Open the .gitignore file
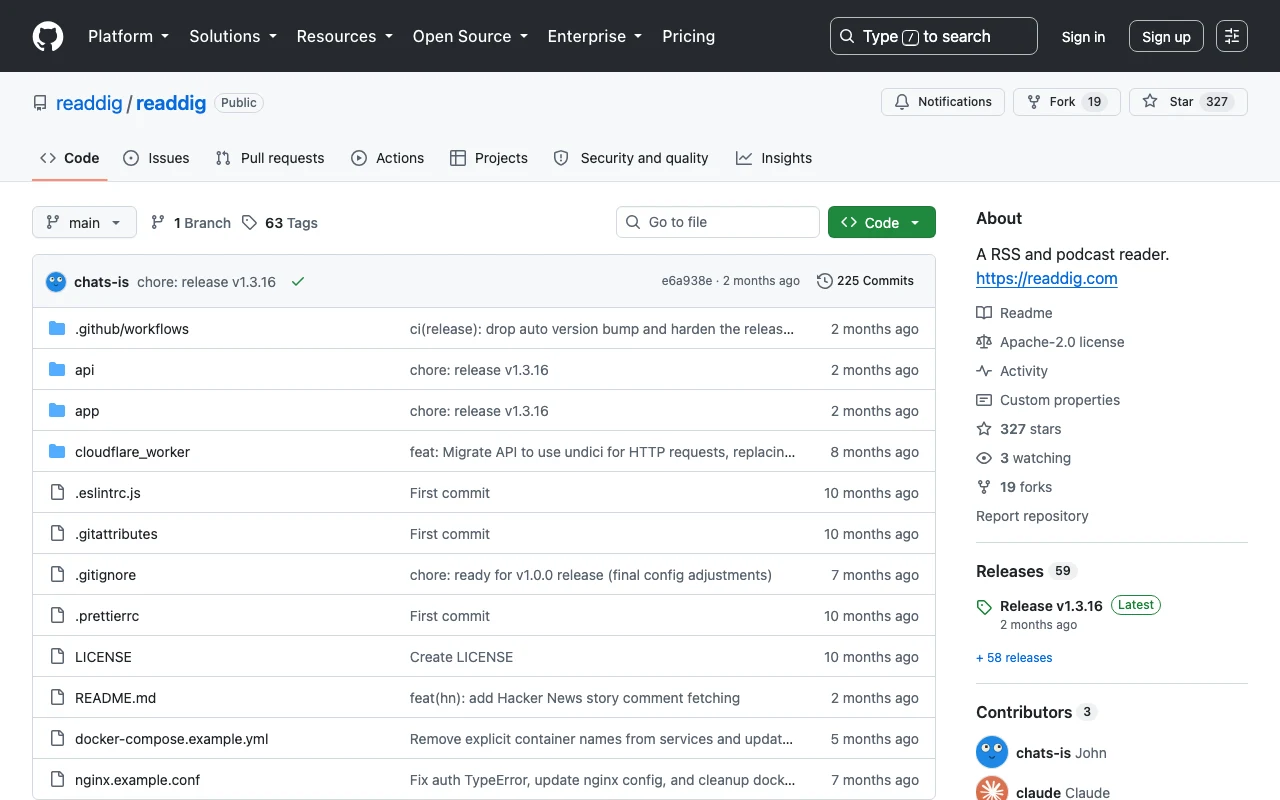 tap(105, 575)
